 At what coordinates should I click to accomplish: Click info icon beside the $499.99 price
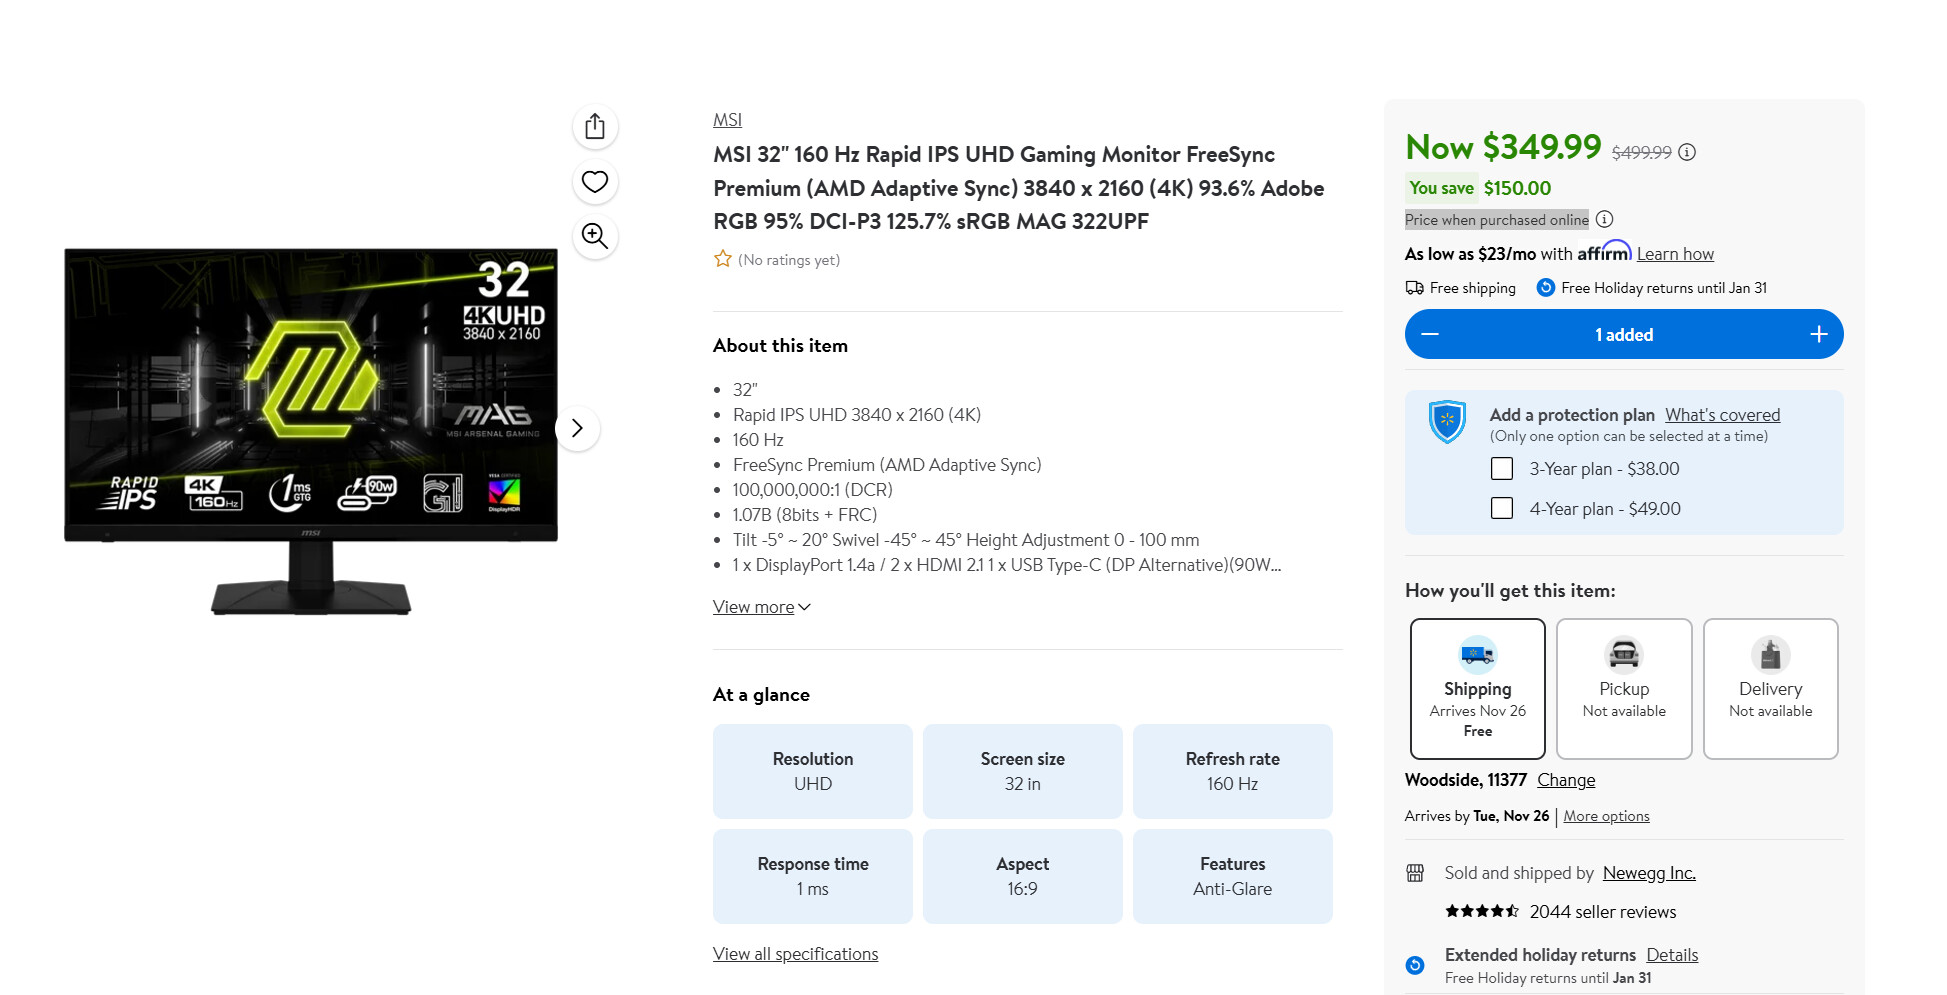click(x=1687, y=152)
